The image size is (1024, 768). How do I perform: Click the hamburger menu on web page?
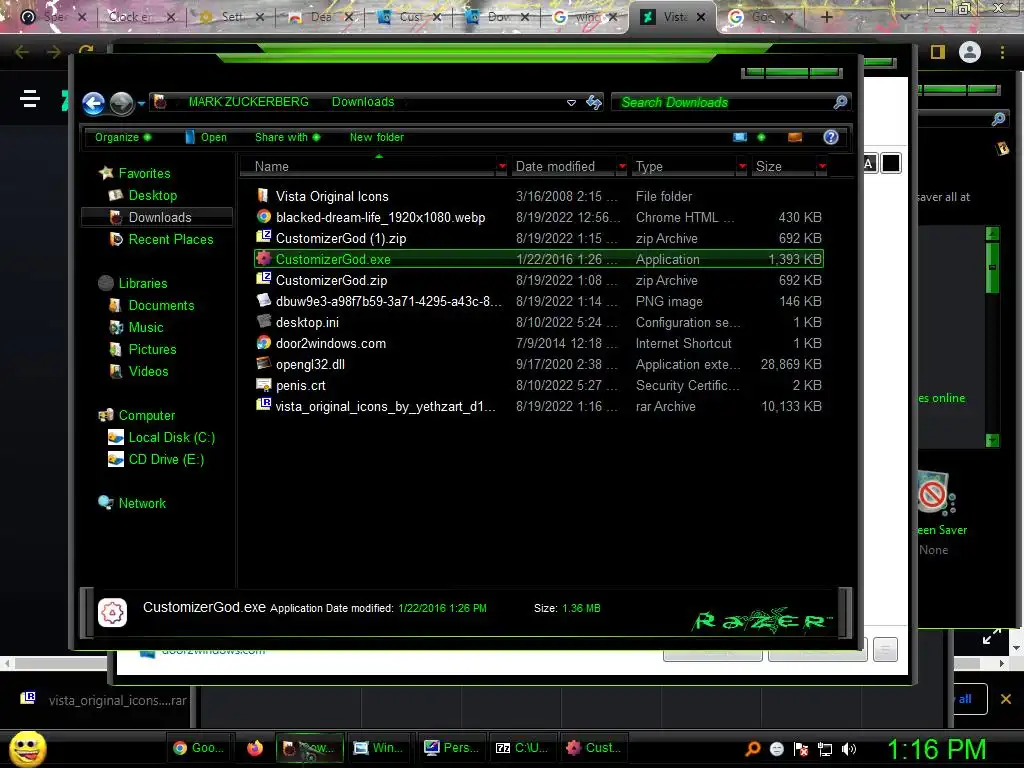pyautogui.click(x=29, y=98)
